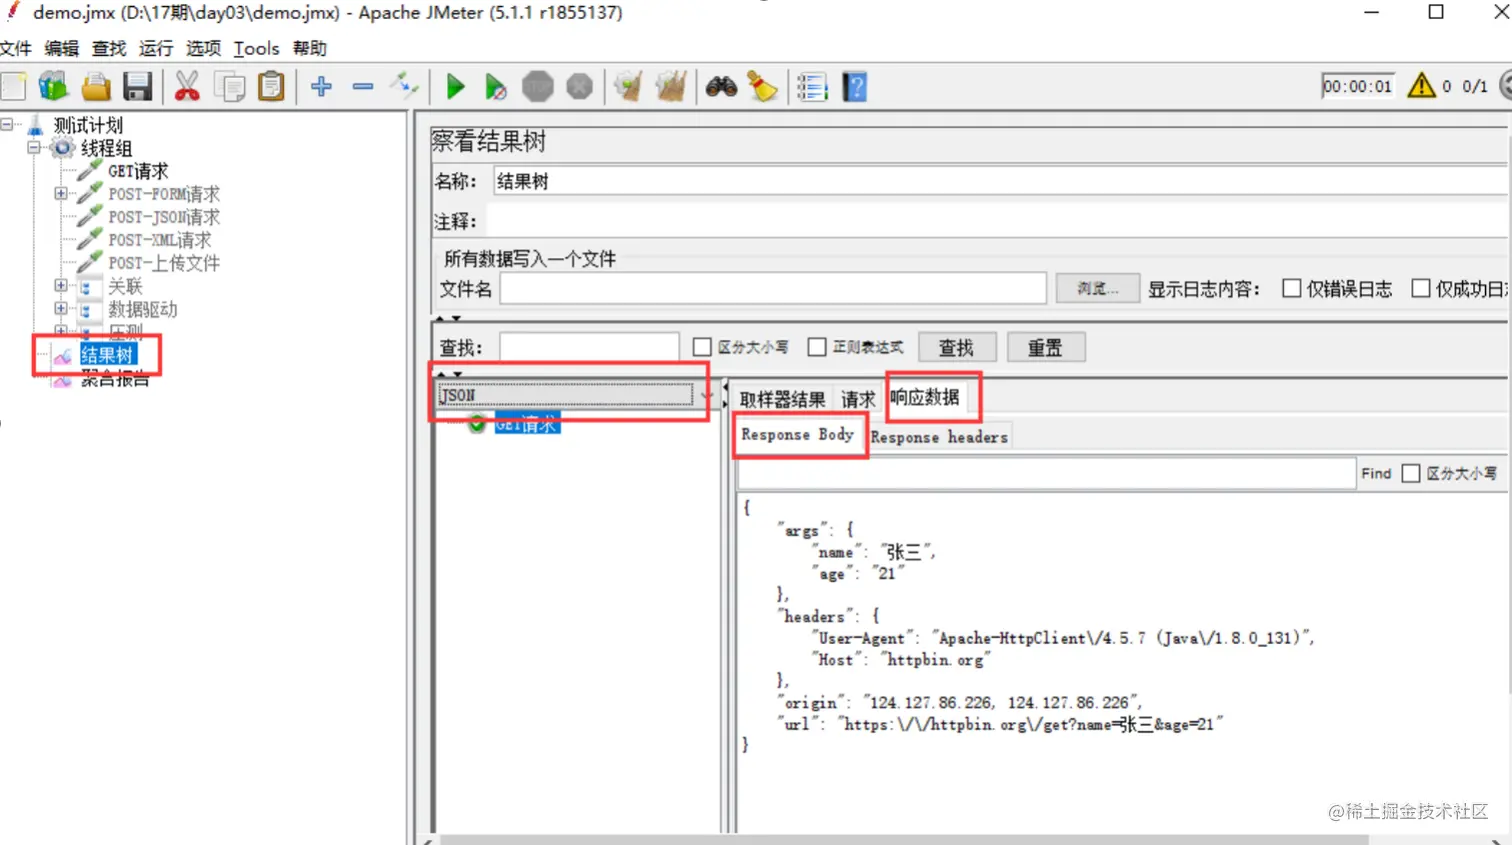
Task: Clear results with single broom icon
Action: (x=628, y=87)
